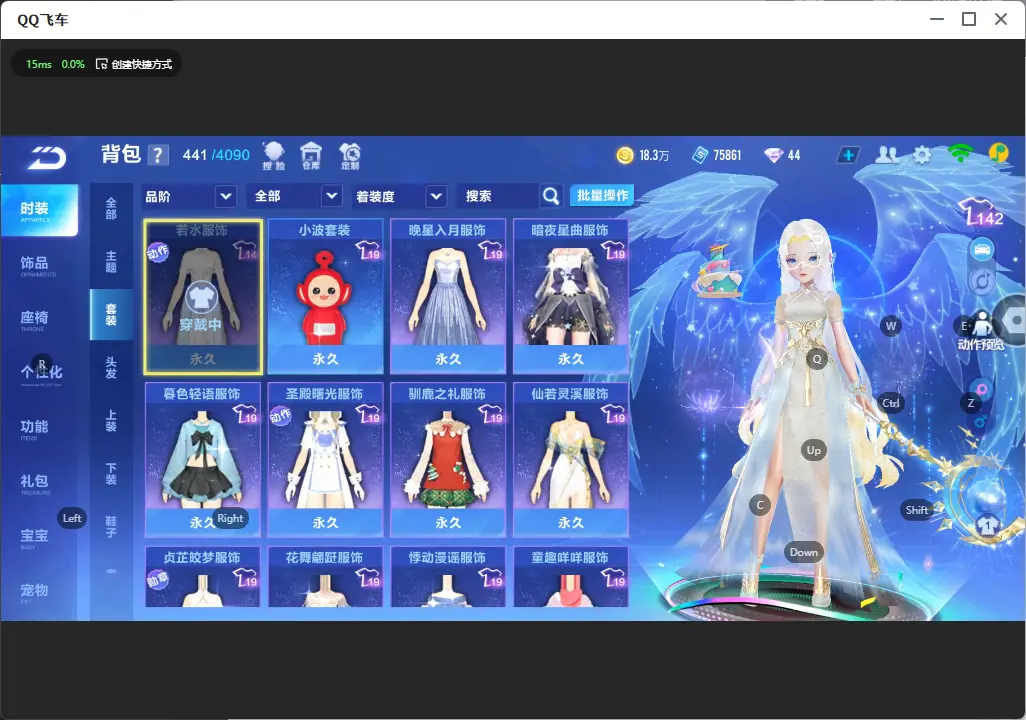Click the 441/4090 backpack capacity count
The height and width of the screenshot is (720, 1026).
tap(216, 155)
